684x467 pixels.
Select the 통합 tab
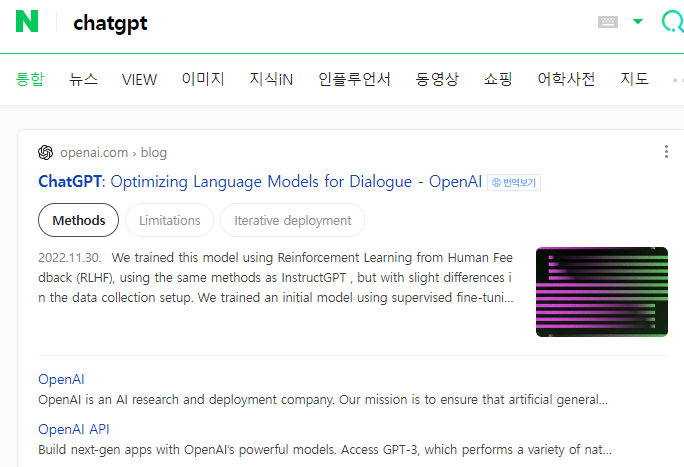click(x=30, y=79)
